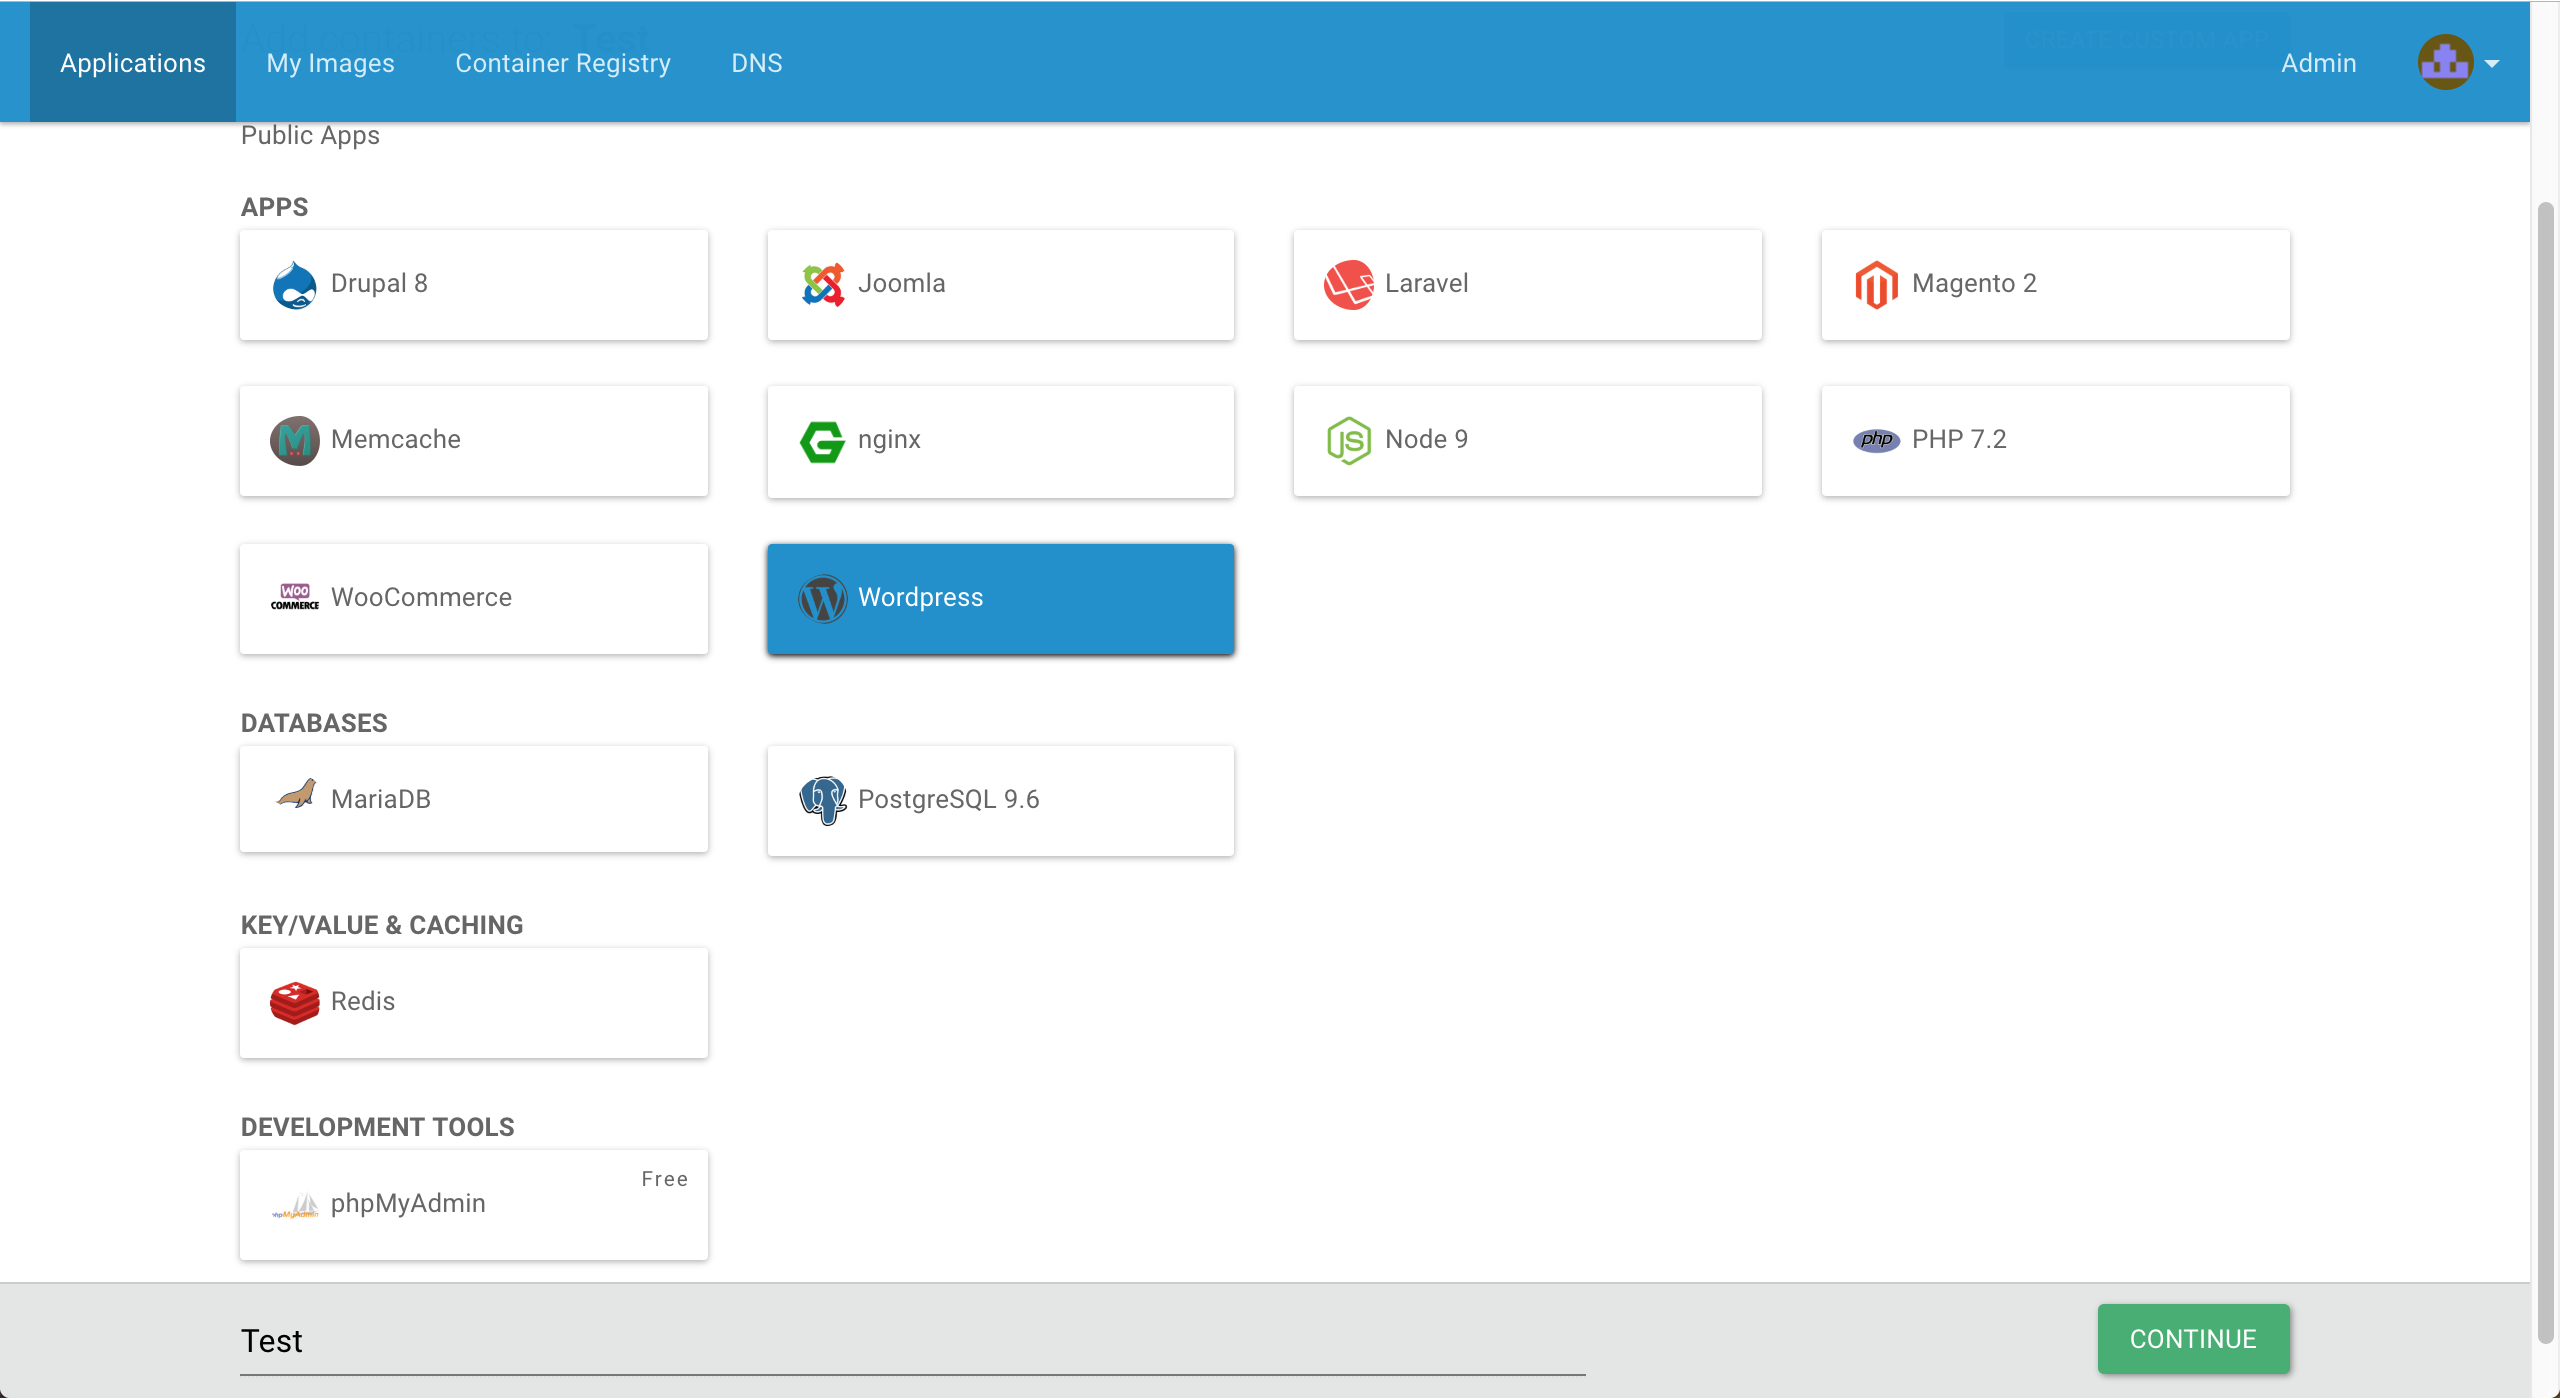
Task: Select the Drupal 8 app card
Action: coord(474,285)
